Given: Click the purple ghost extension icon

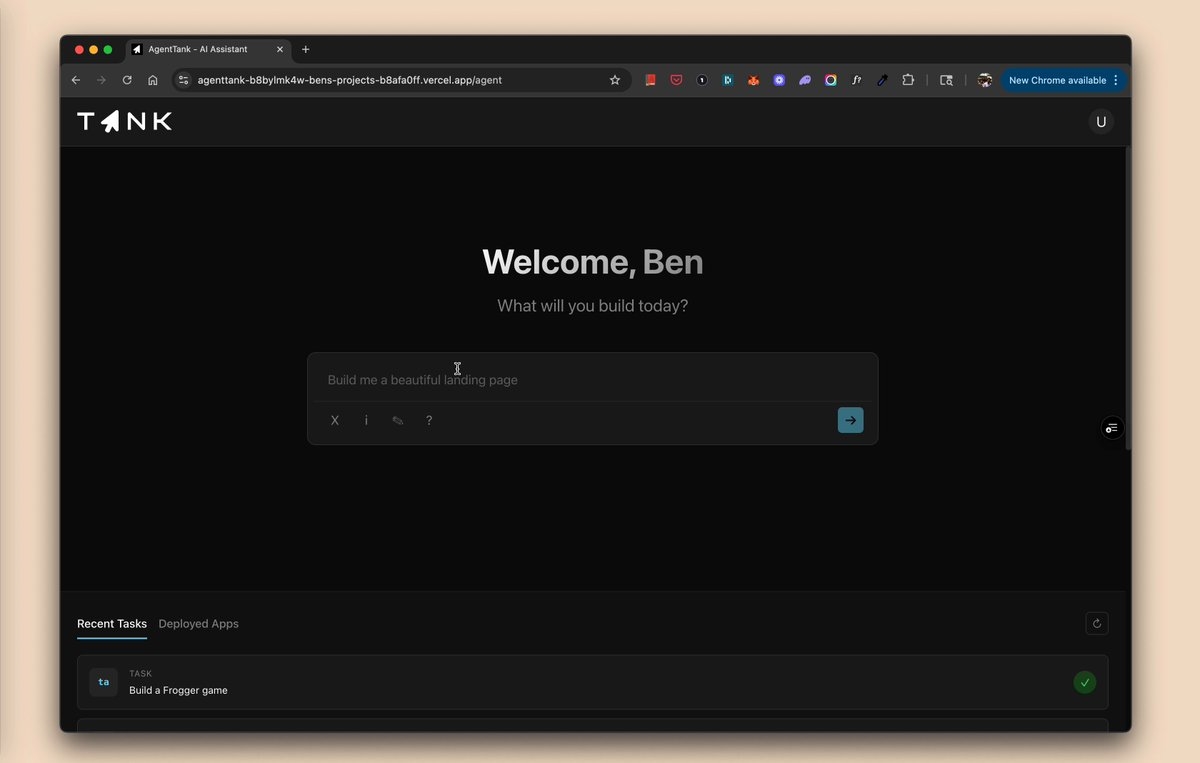Looking at the screenshot, I should coord(805,80).
